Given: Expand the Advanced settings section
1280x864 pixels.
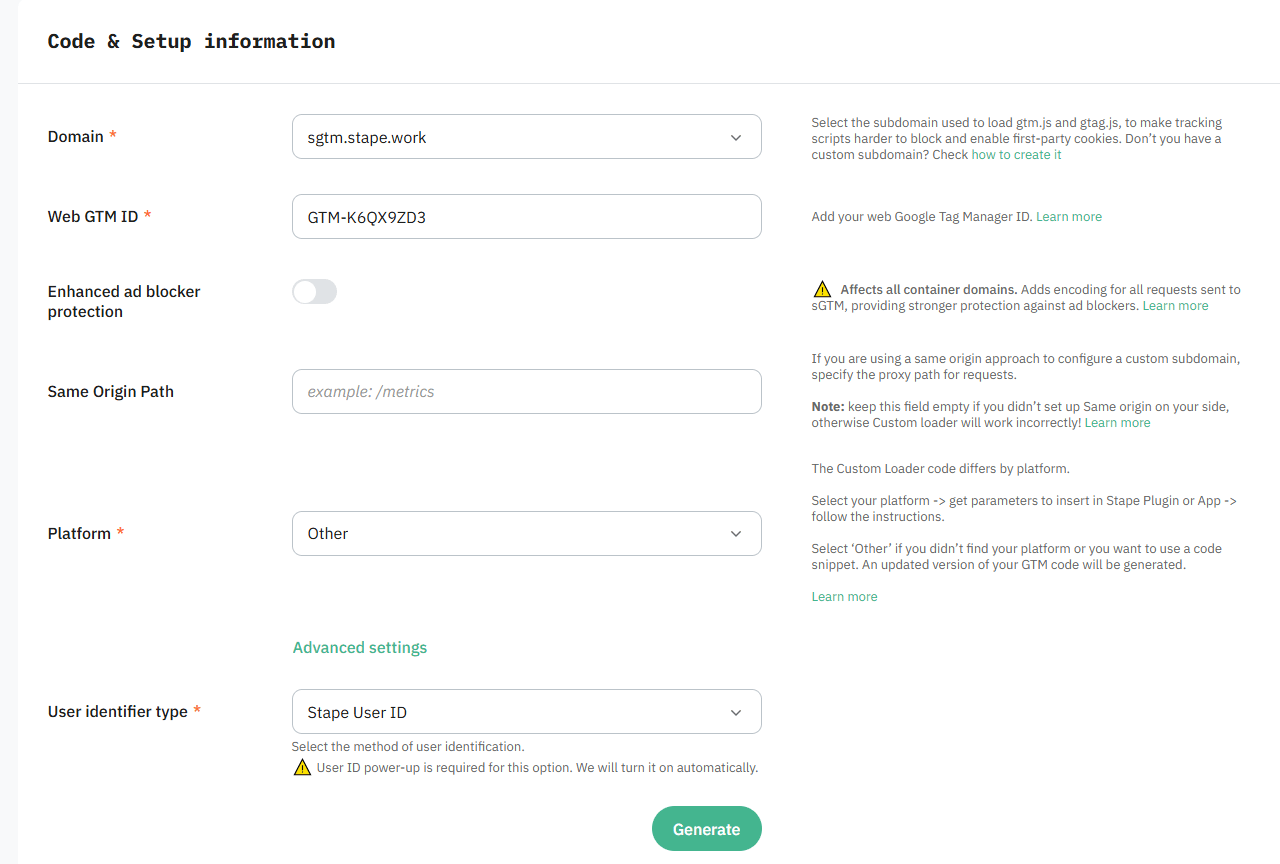Looking at the screenshot, I should click(x=360, y=648).
